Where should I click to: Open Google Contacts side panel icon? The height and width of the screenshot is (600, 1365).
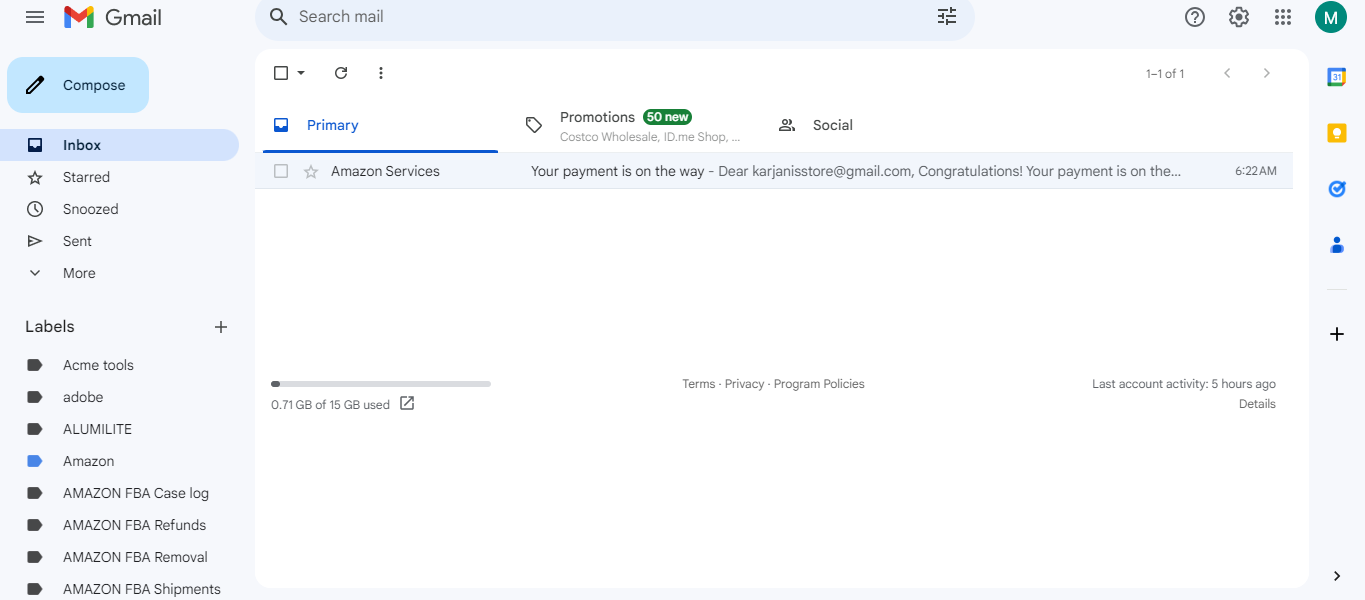(x=1336, y=245)
